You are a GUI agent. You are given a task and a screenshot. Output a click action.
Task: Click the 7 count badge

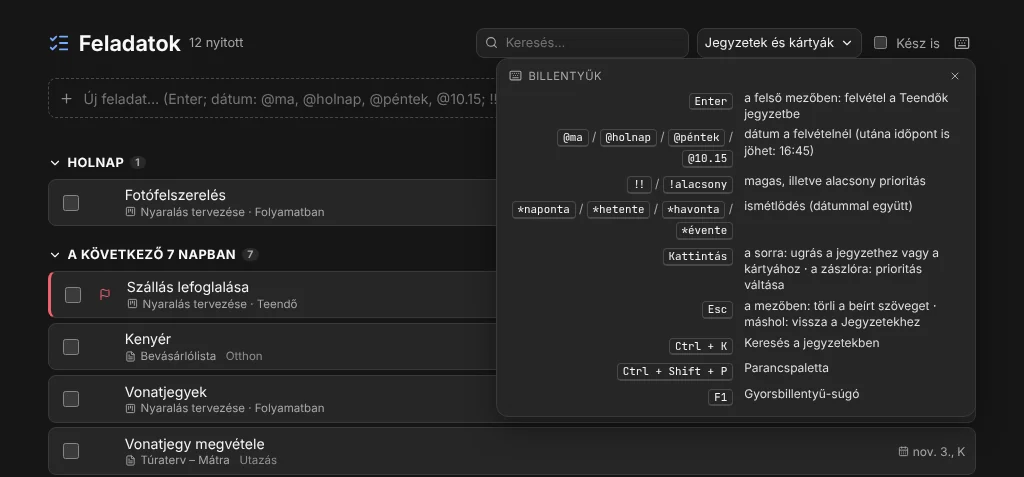tap(249, 255)
